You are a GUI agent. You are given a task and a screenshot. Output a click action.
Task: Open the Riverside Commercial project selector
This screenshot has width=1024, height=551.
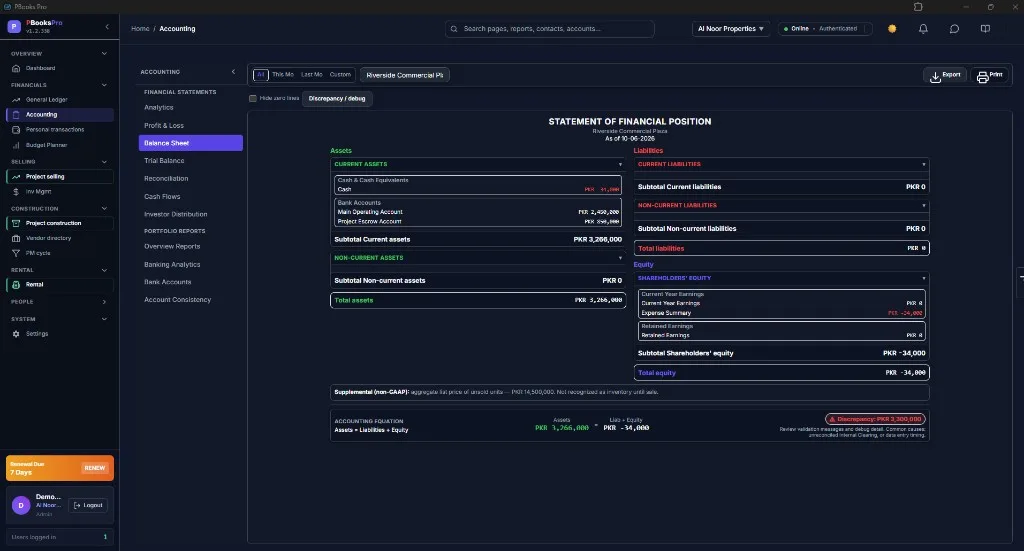click(x=405, y=75)
